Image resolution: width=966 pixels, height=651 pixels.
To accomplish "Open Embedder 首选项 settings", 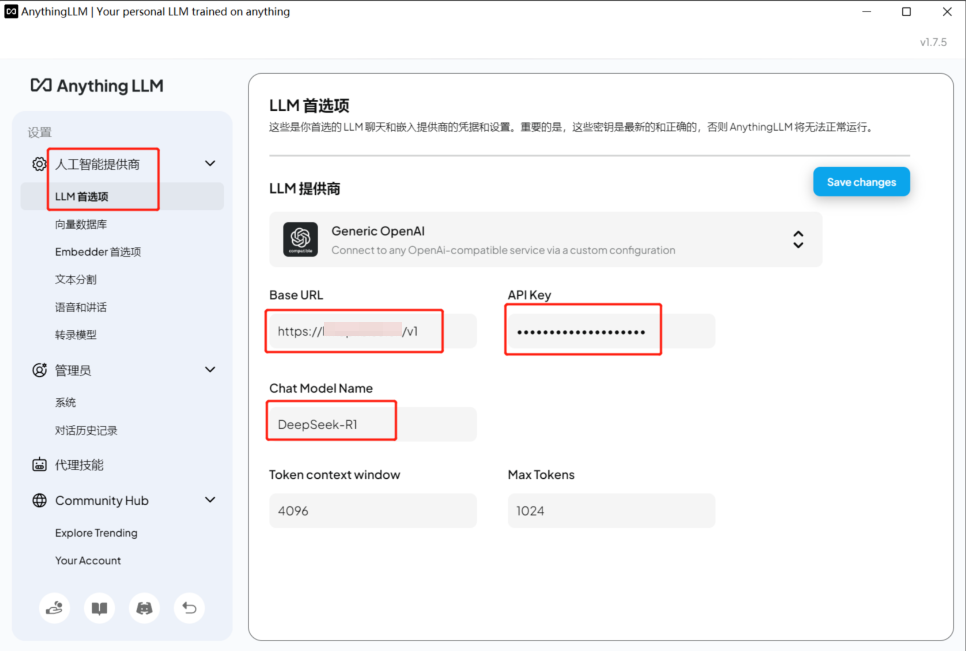I will [98, 252].
